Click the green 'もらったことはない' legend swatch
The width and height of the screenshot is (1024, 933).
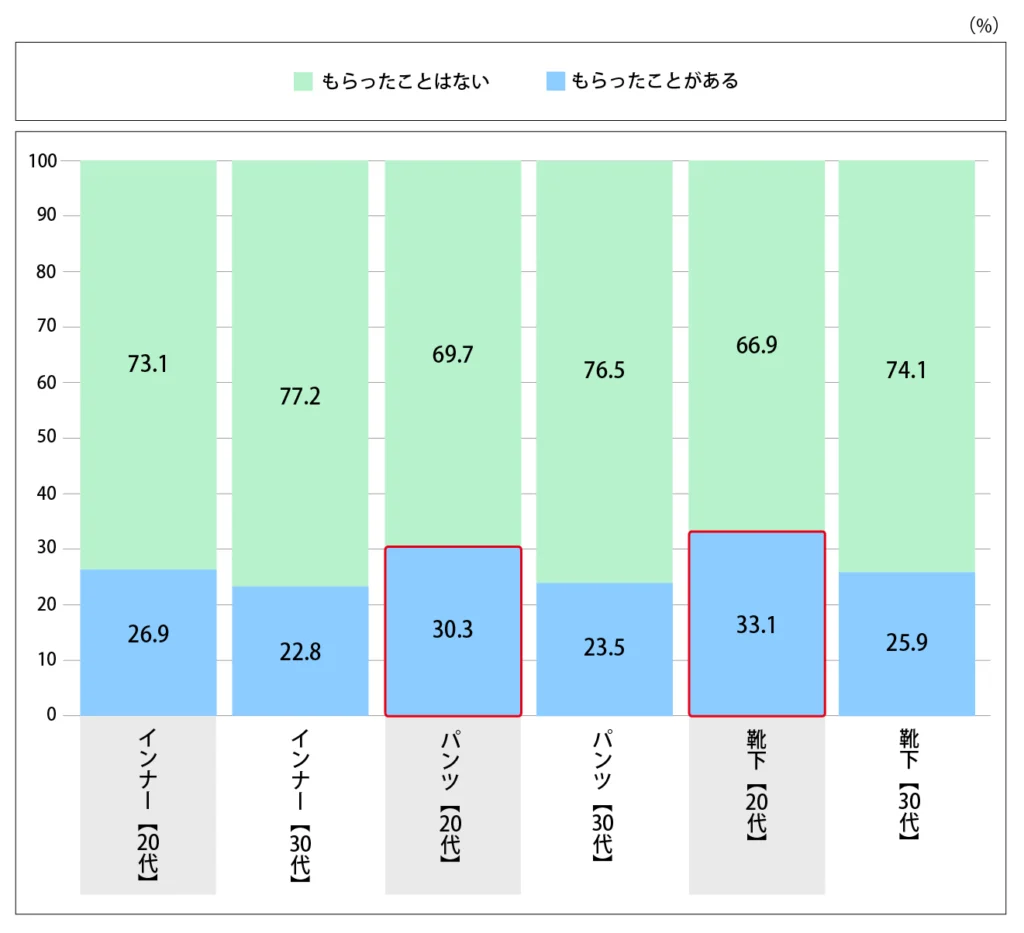pyautogui.click(x=303, y=81)
